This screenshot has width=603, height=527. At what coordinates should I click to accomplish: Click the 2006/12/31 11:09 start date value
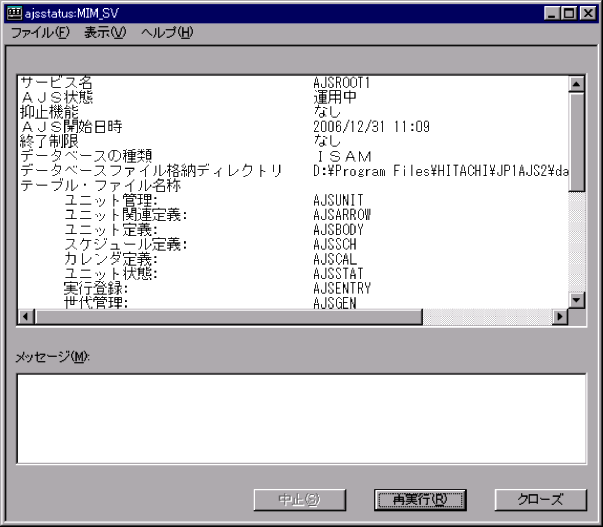click(x=371, y=127)
